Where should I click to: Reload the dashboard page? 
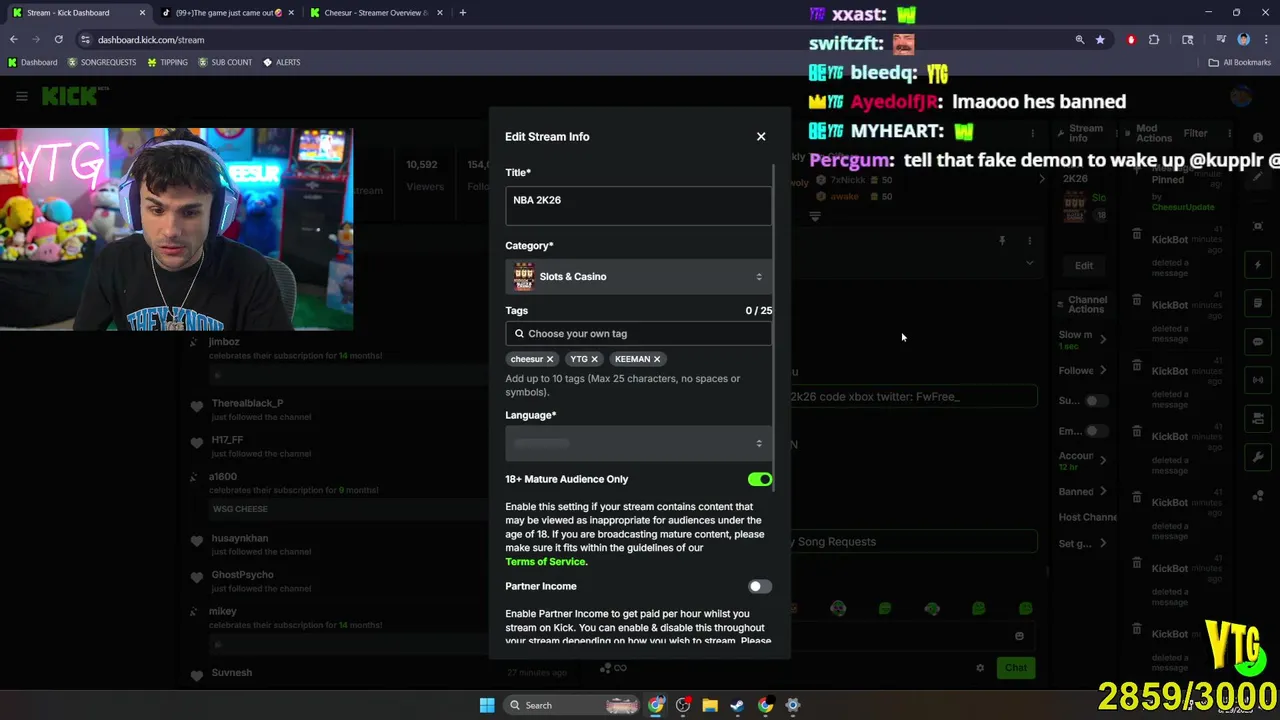[59, 40]
